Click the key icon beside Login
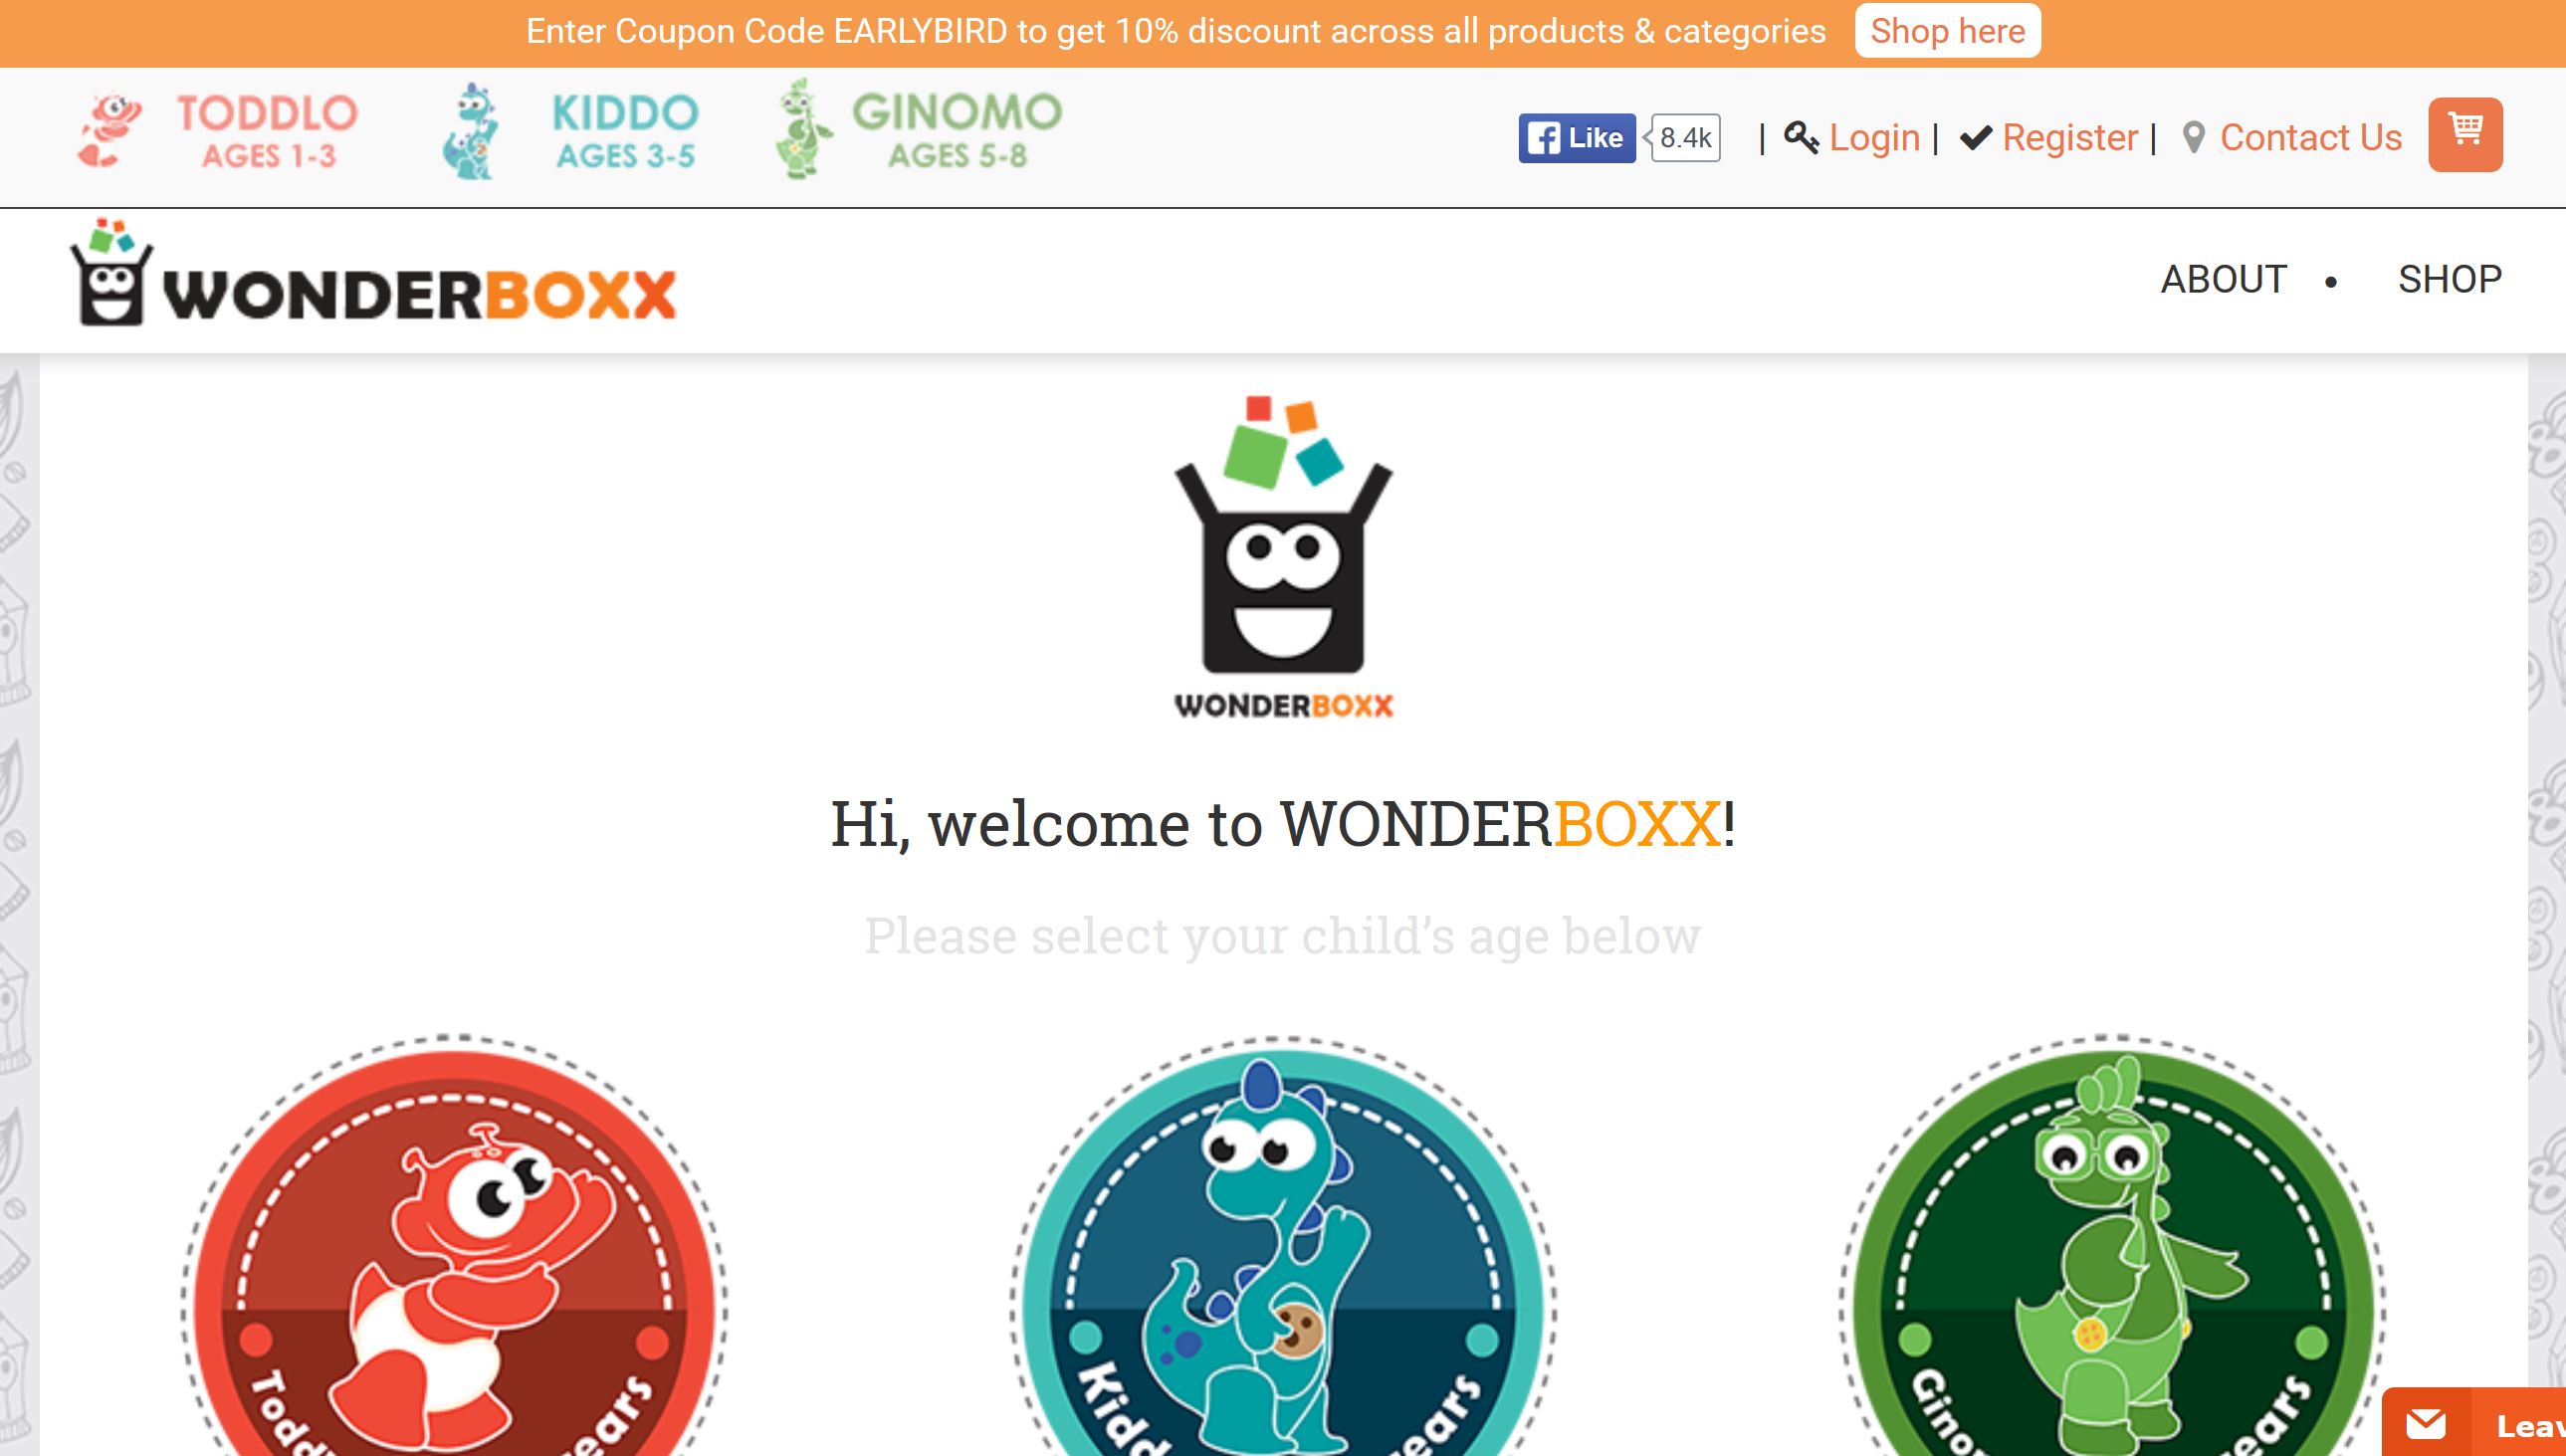 point(1801,137)
